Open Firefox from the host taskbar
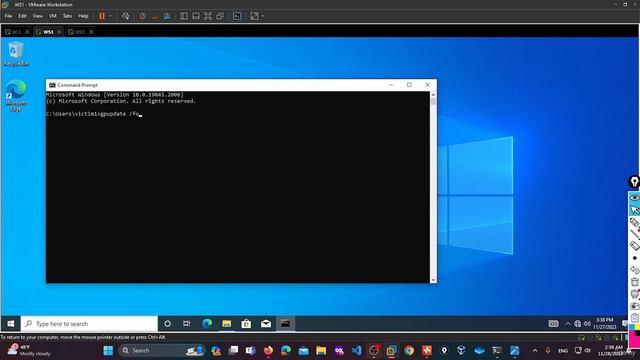The height and width of the screenshot is (360, 640). click(268, 351)
